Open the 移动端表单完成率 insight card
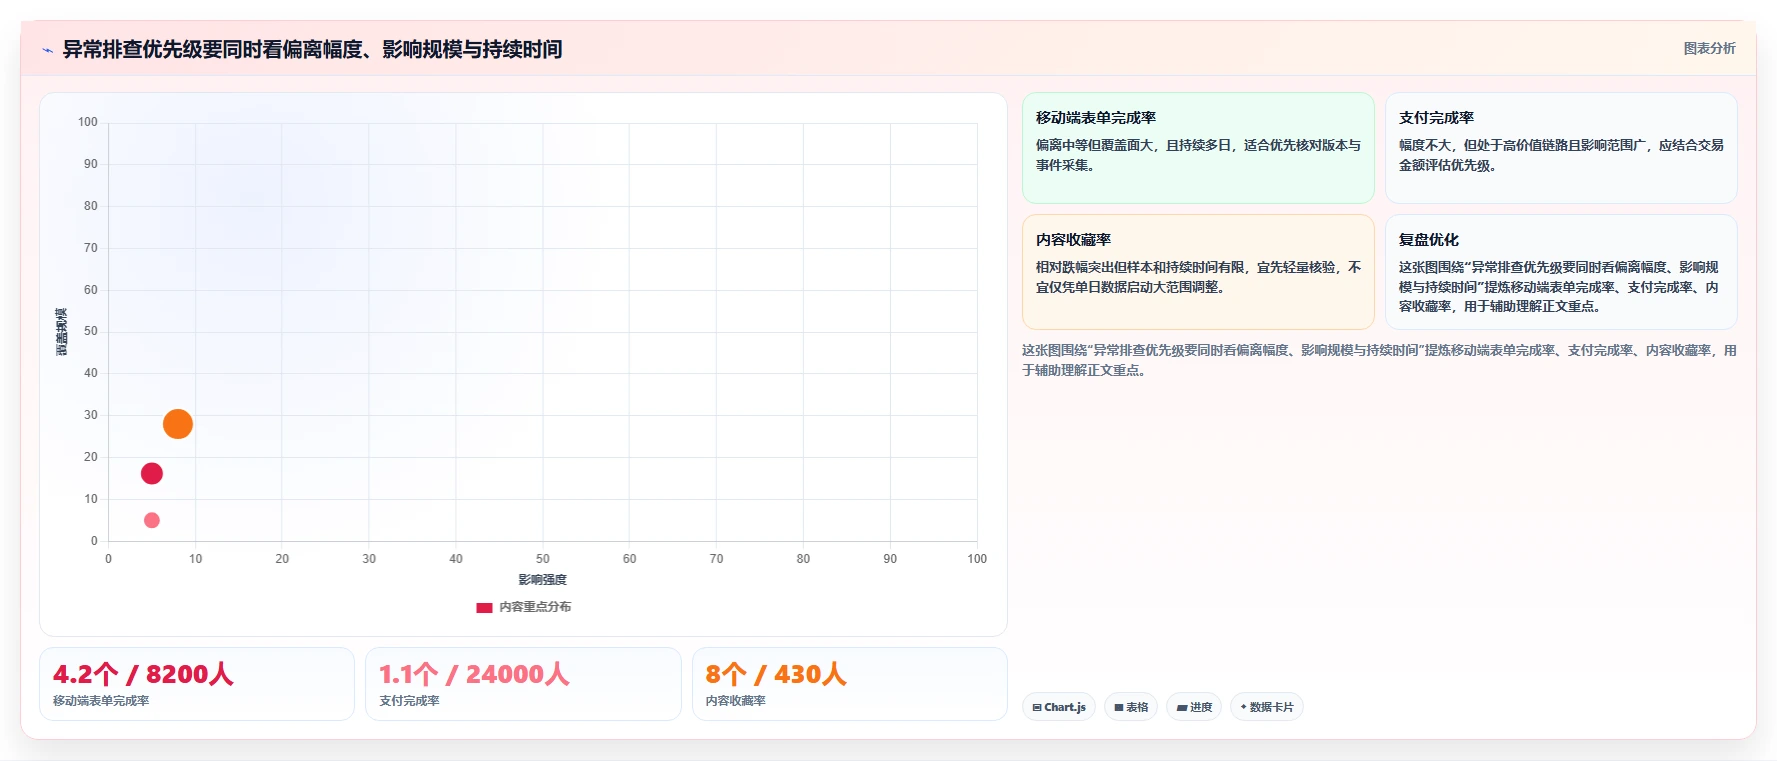1777x761 pixels. pyautogui.click(x=1198, y=148)
